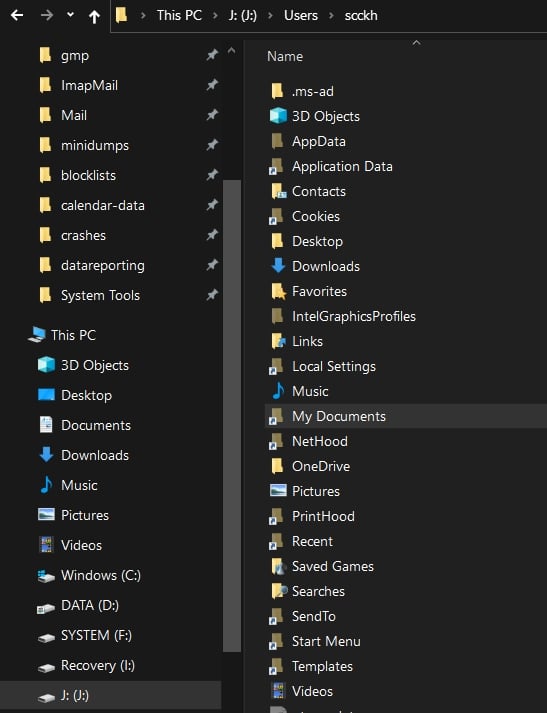
Task: Click Music note icon in file list
Action: (x=278, y=391)
